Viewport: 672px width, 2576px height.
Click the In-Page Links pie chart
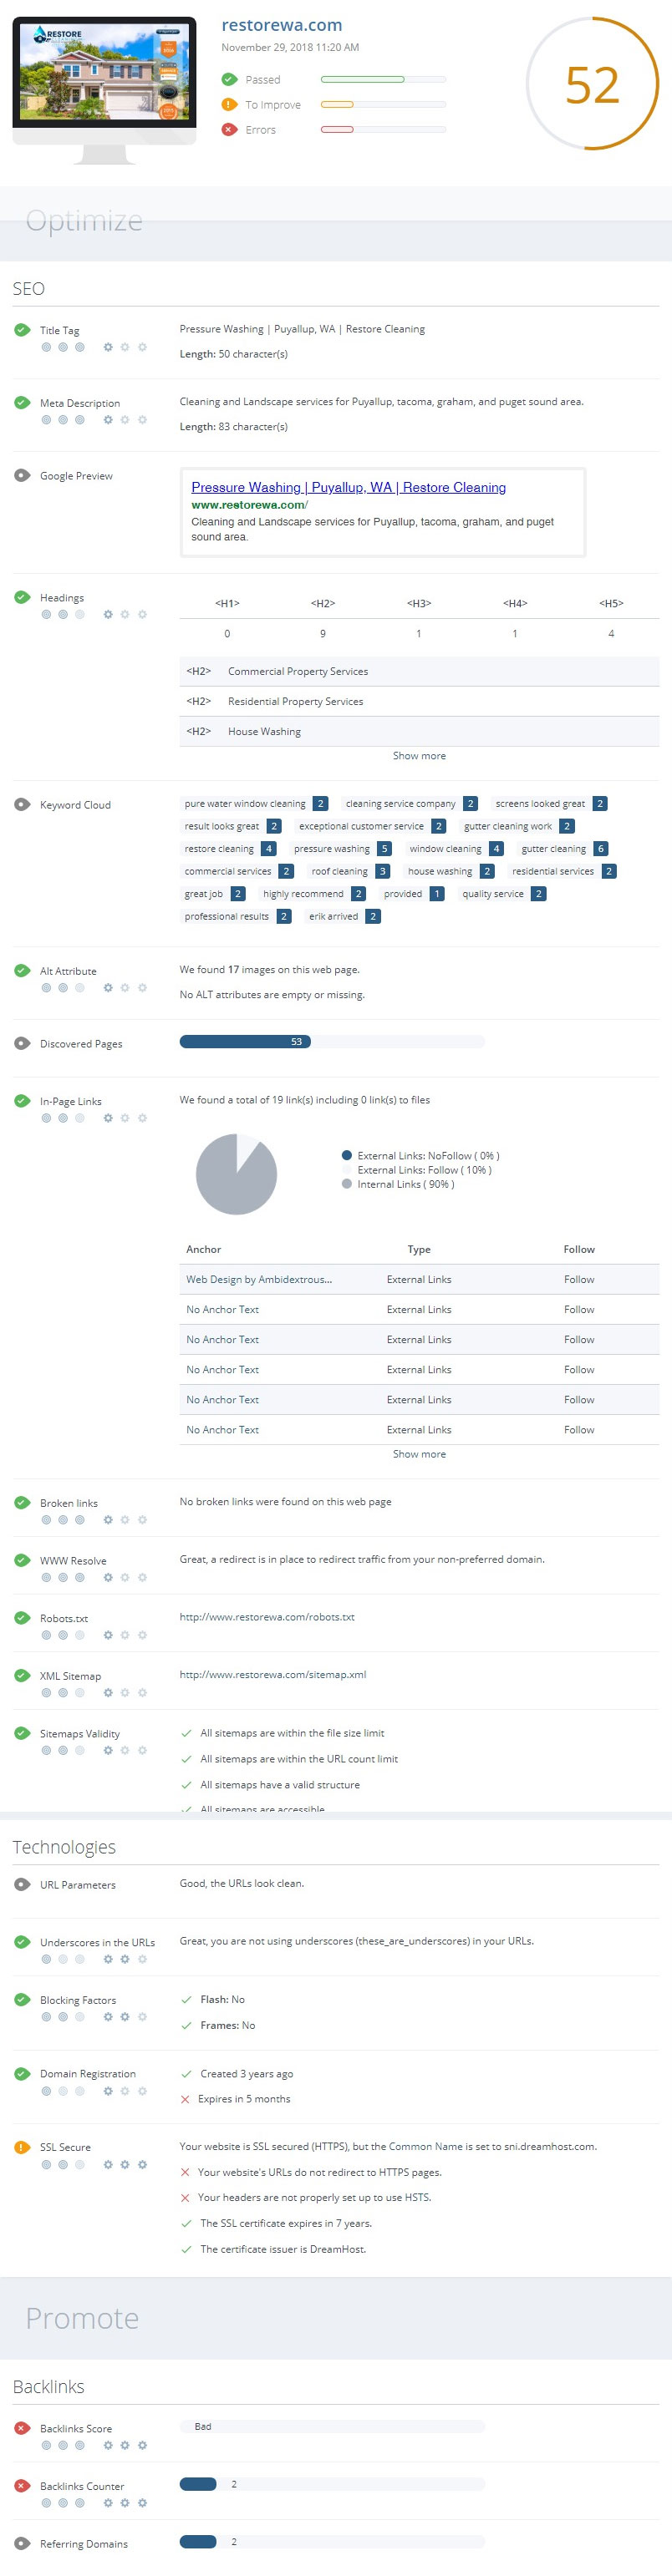(x=236, y=1174)
